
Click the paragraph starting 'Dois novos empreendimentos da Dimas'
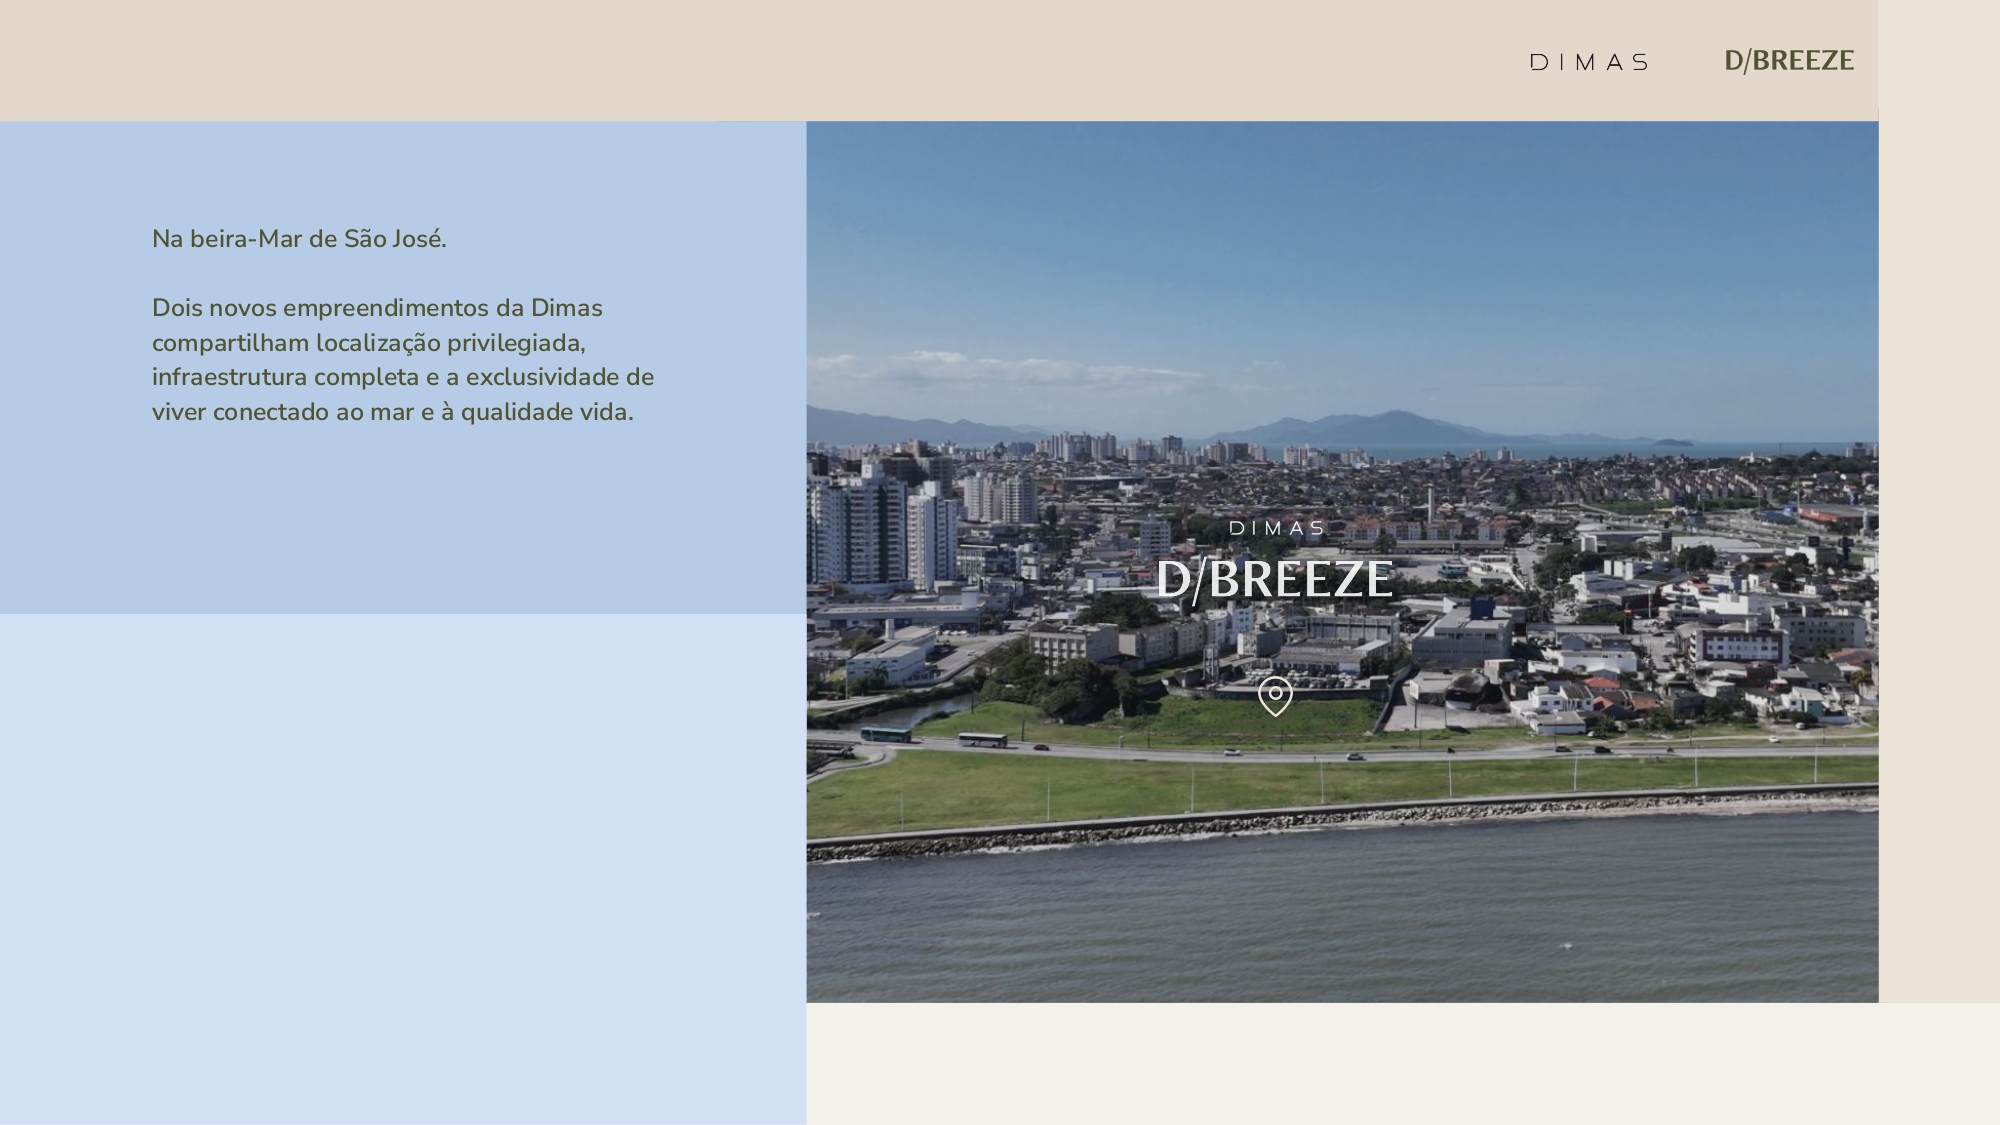403,360
